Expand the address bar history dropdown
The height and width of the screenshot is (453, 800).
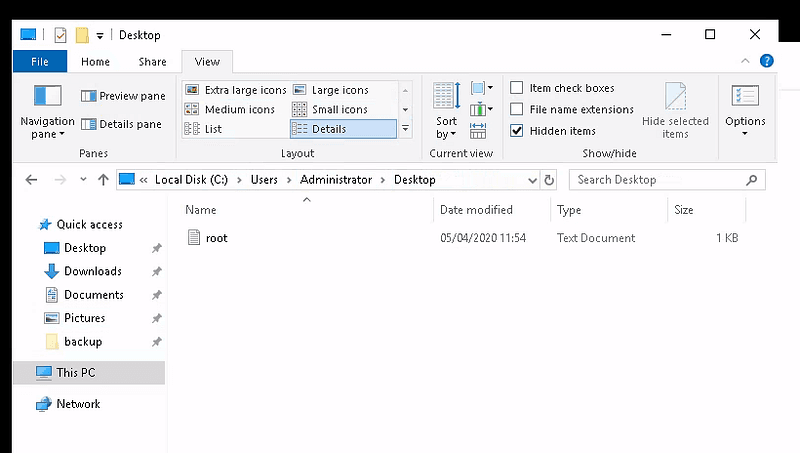pos(531,180)
